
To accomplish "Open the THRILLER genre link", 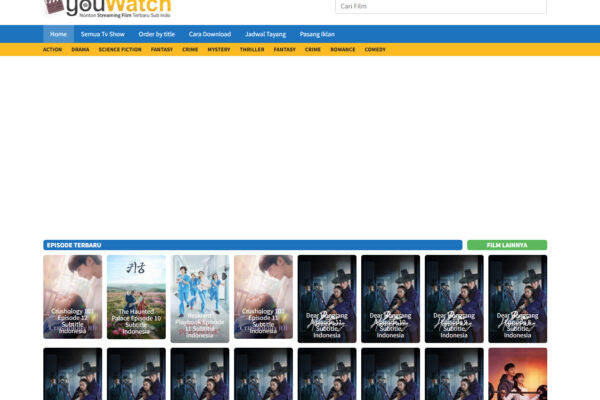I will 252,49.
